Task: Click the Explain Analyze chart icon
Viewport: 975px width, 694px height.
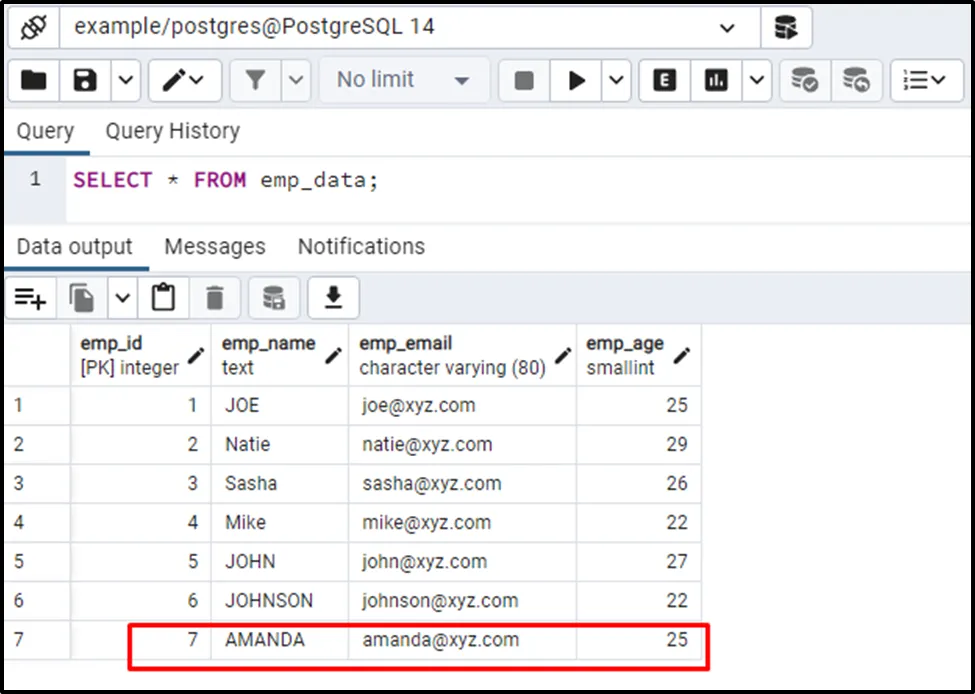Action: [716, 81]
